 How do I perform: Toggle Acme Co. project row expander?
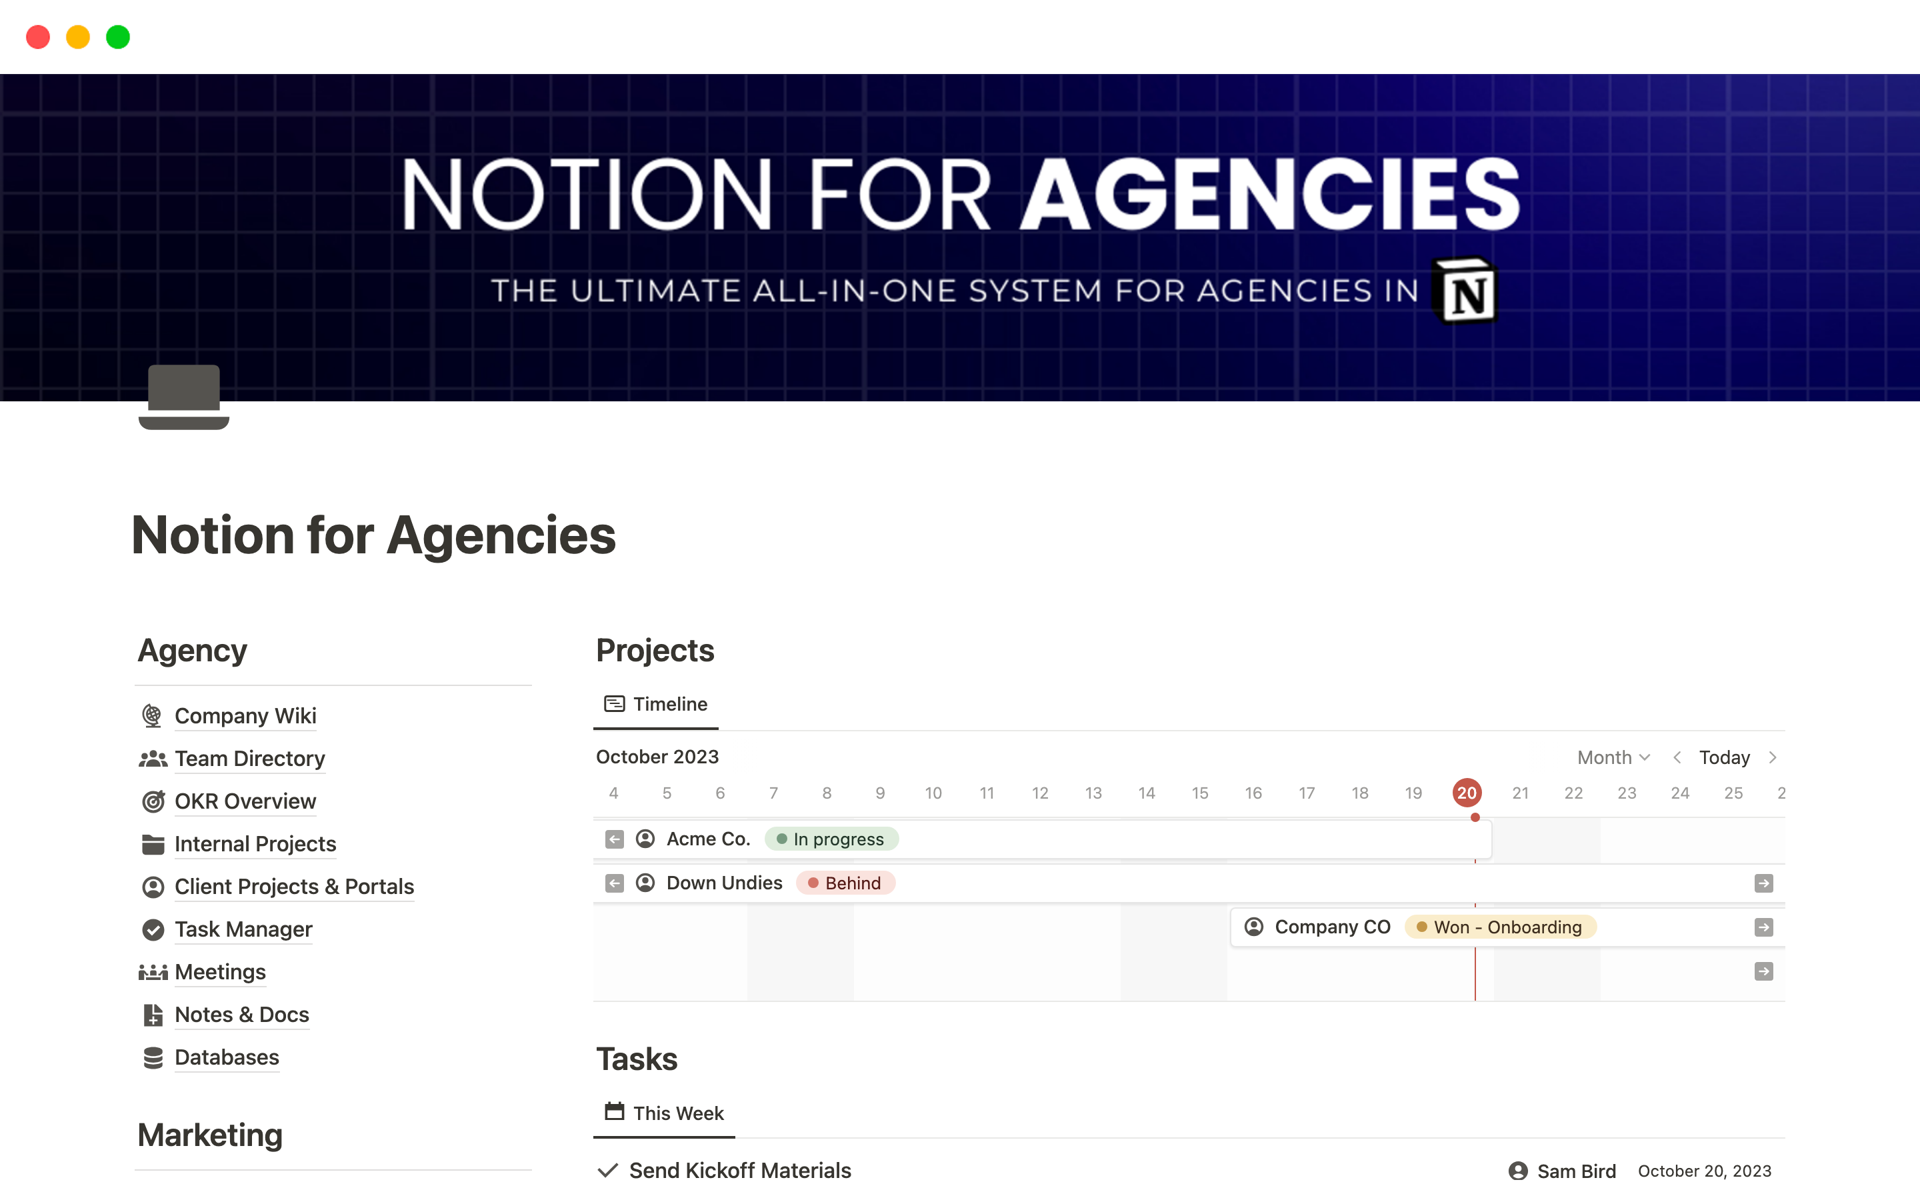(x=615, y=838)
